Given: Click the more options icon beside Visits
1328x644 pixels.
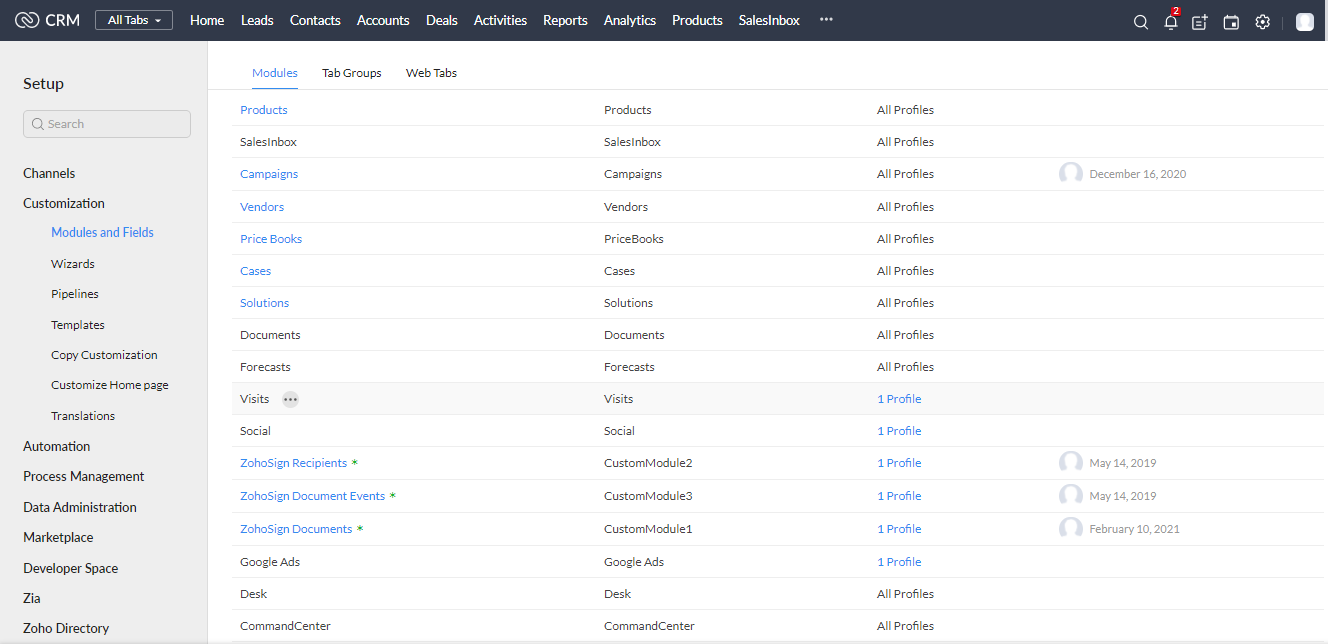Looking at the screenshot, I should click(x=290, y=399).
